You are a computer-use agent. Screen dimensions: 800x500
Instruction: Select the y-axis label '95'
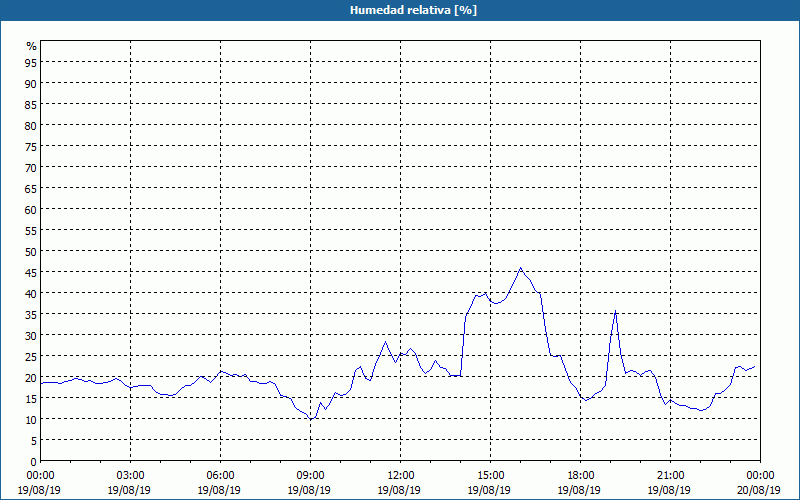(x=31, y=62)
